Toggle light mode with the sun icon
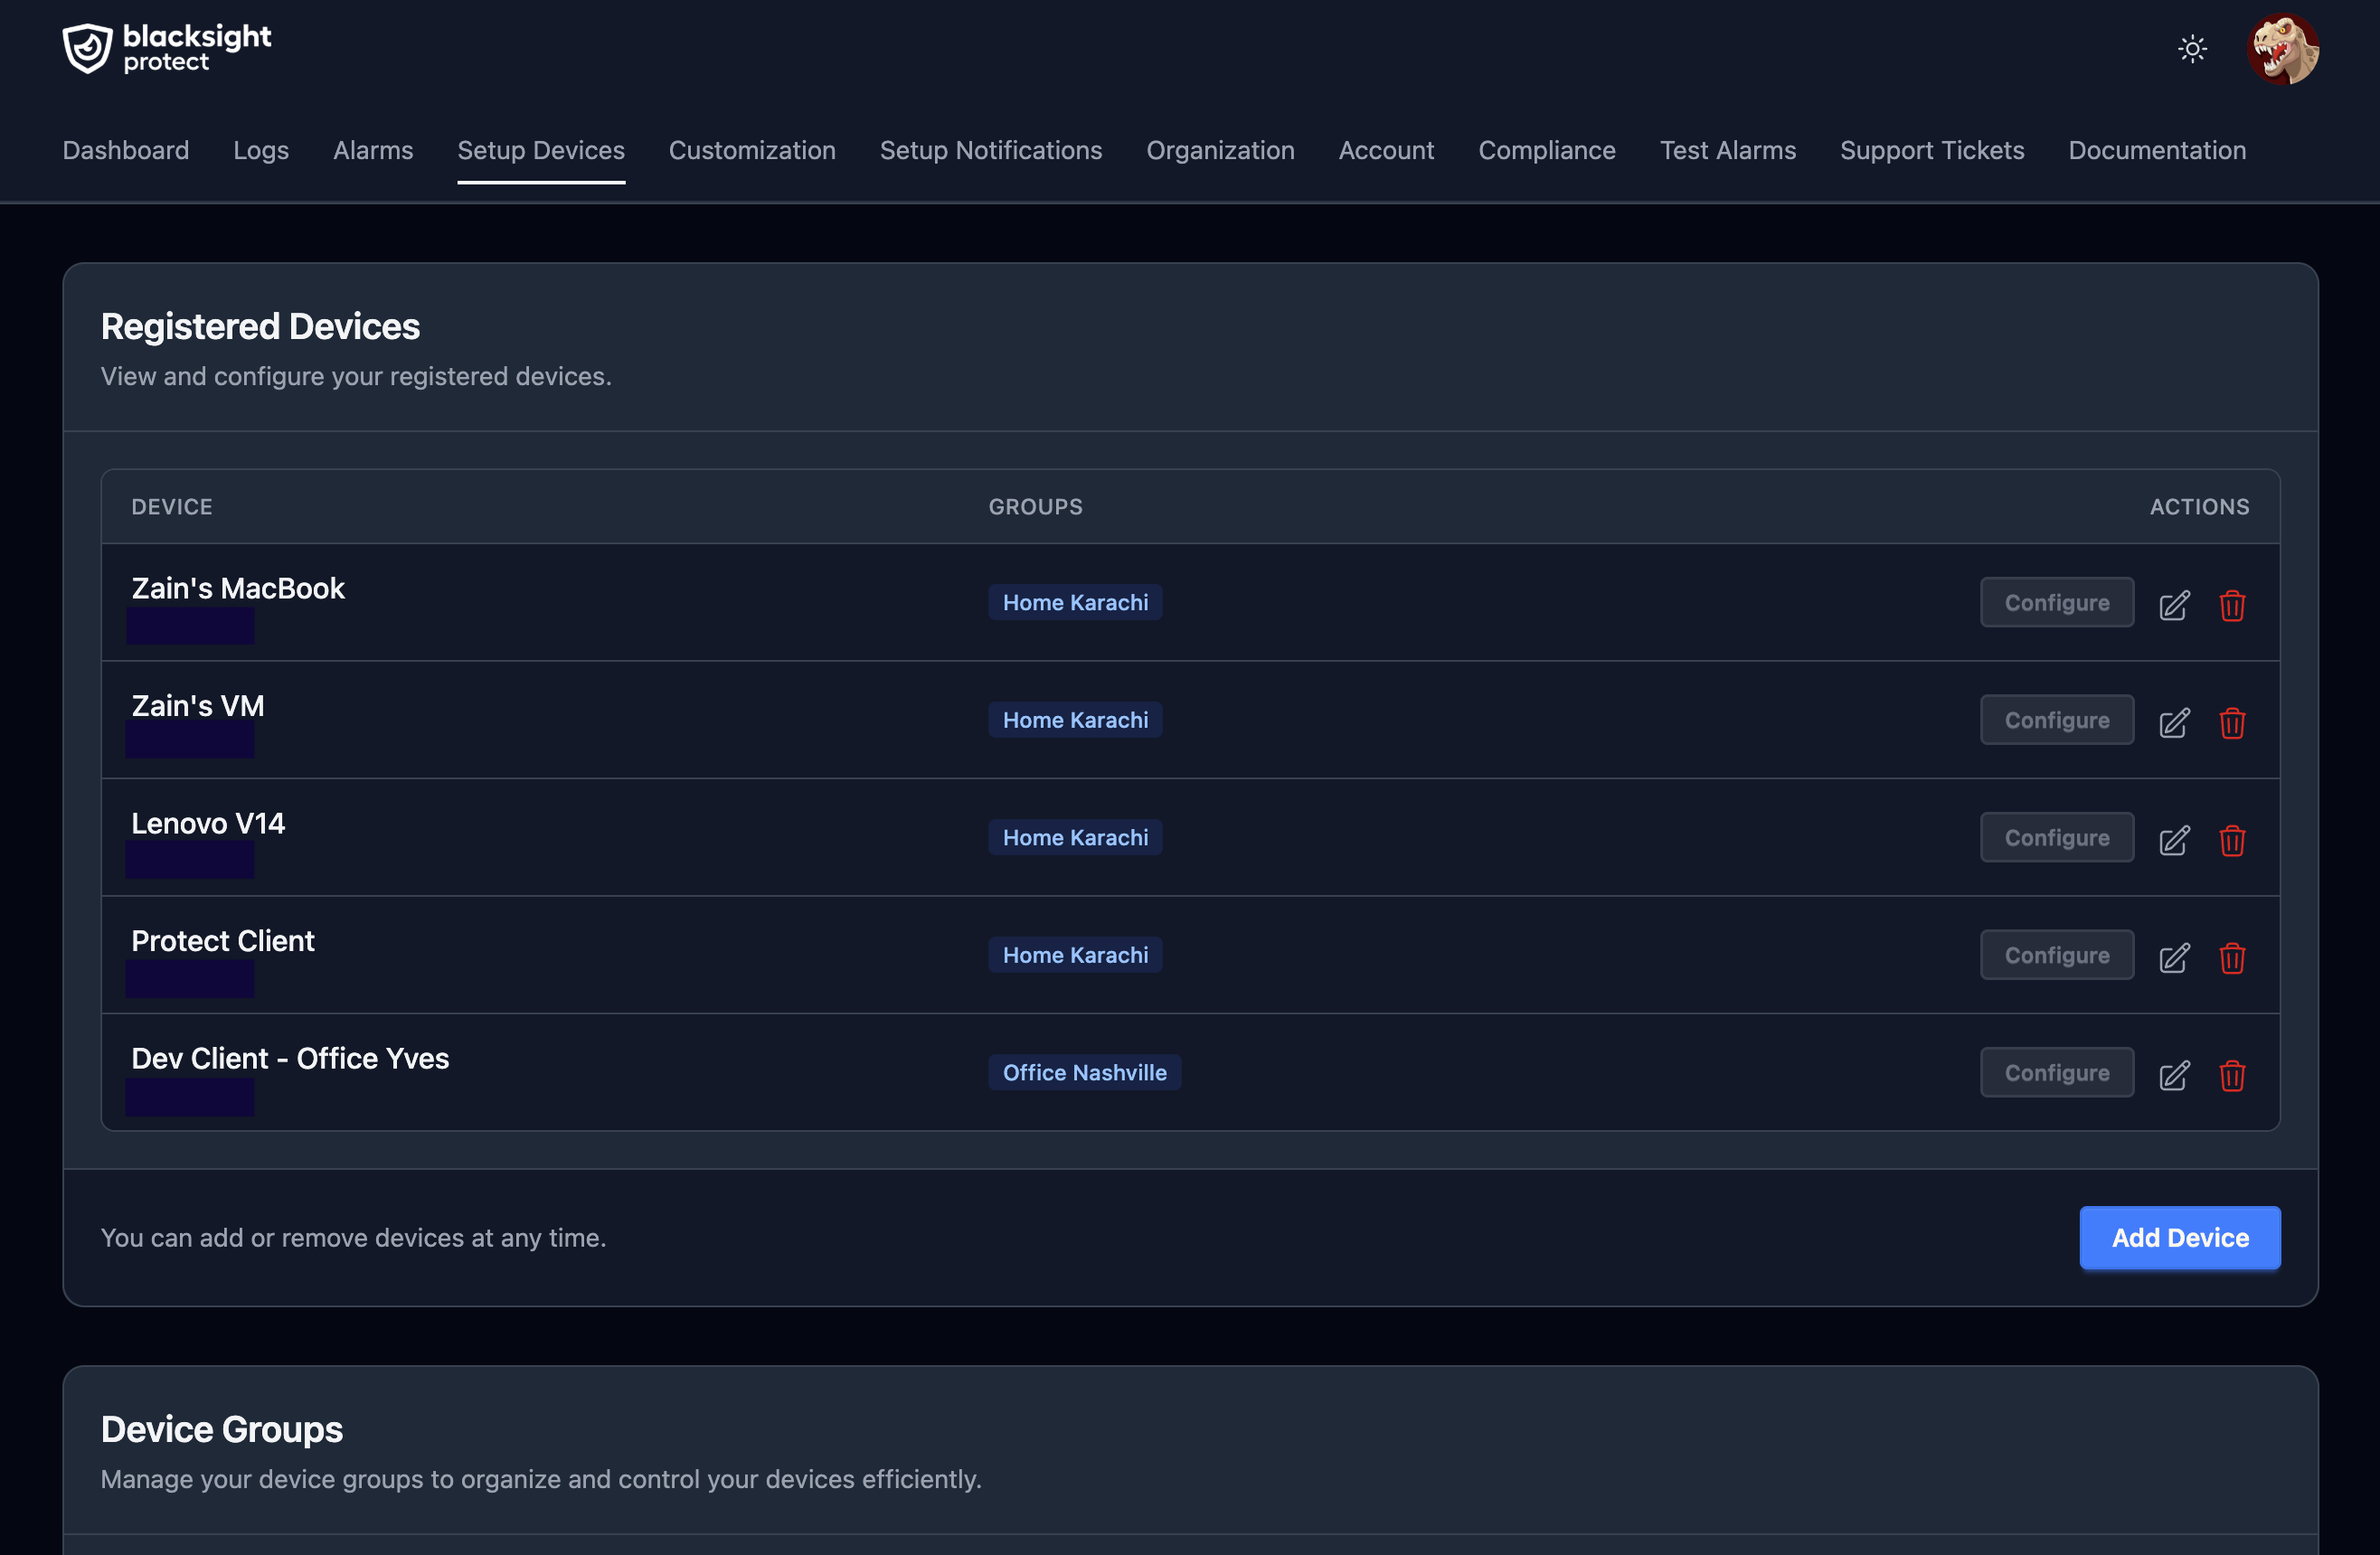 click(x=2191, y=47)
